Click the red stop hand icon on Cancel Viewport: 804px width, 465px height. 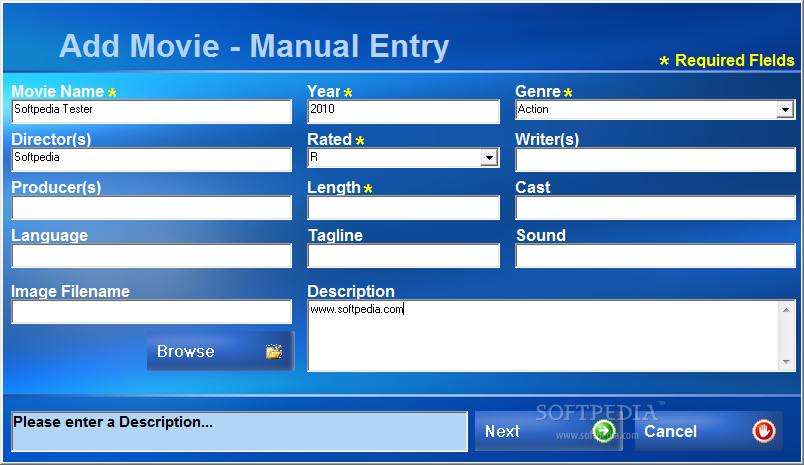tap(763, 431)
